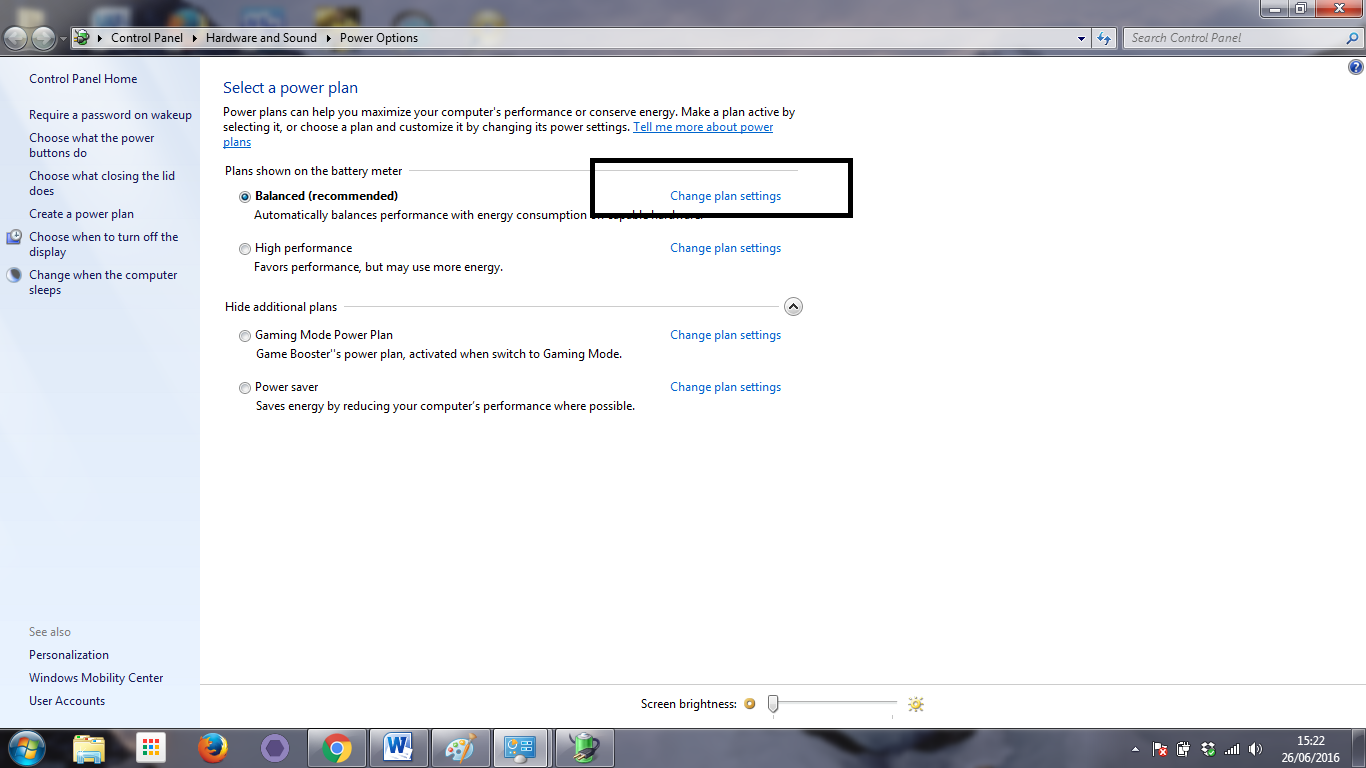Open the green battery app on taskbar

585,748
